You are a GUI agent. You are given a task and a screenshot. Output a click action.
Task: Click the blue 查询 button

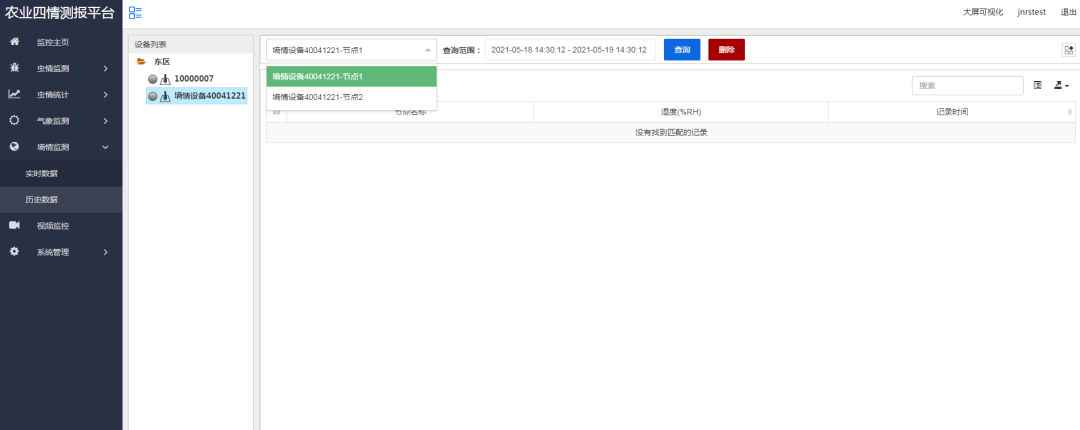(682, 50)
